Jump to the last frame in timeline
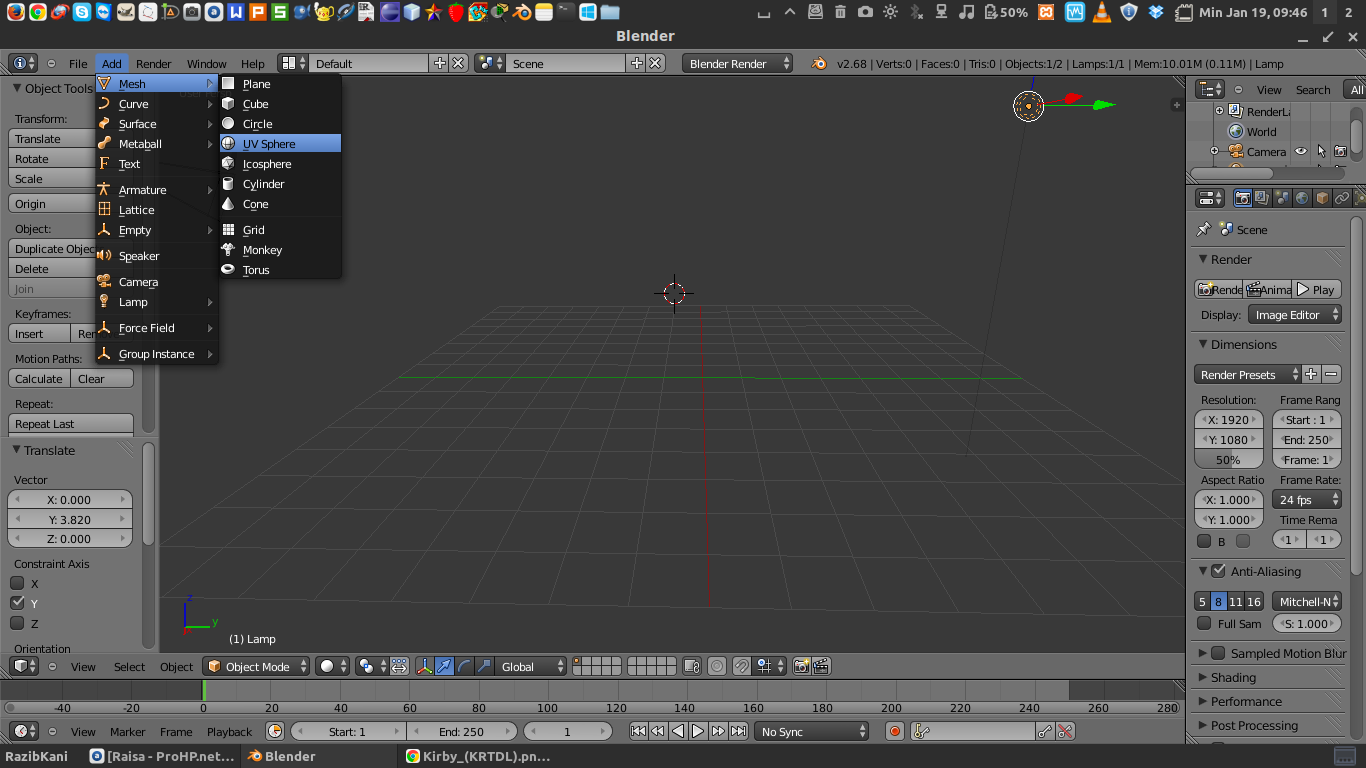 click(x=738, y=731)
